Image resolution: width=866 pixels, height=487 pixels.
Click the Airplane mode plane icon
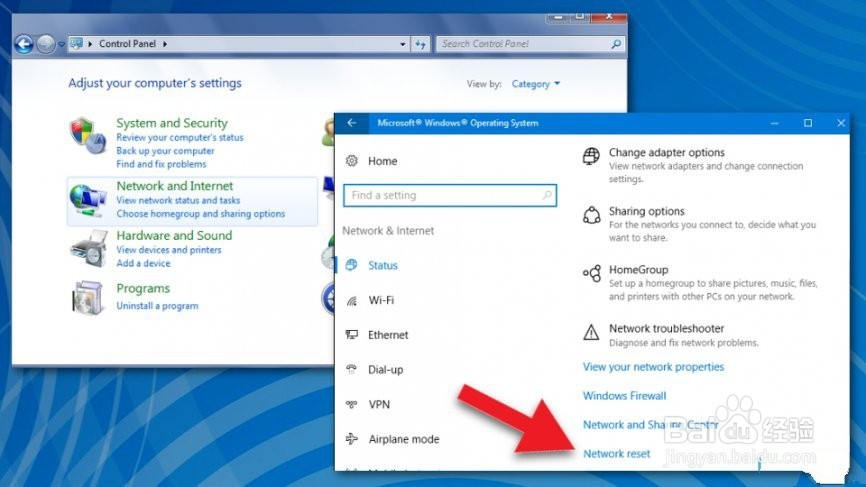pos(352,439)
